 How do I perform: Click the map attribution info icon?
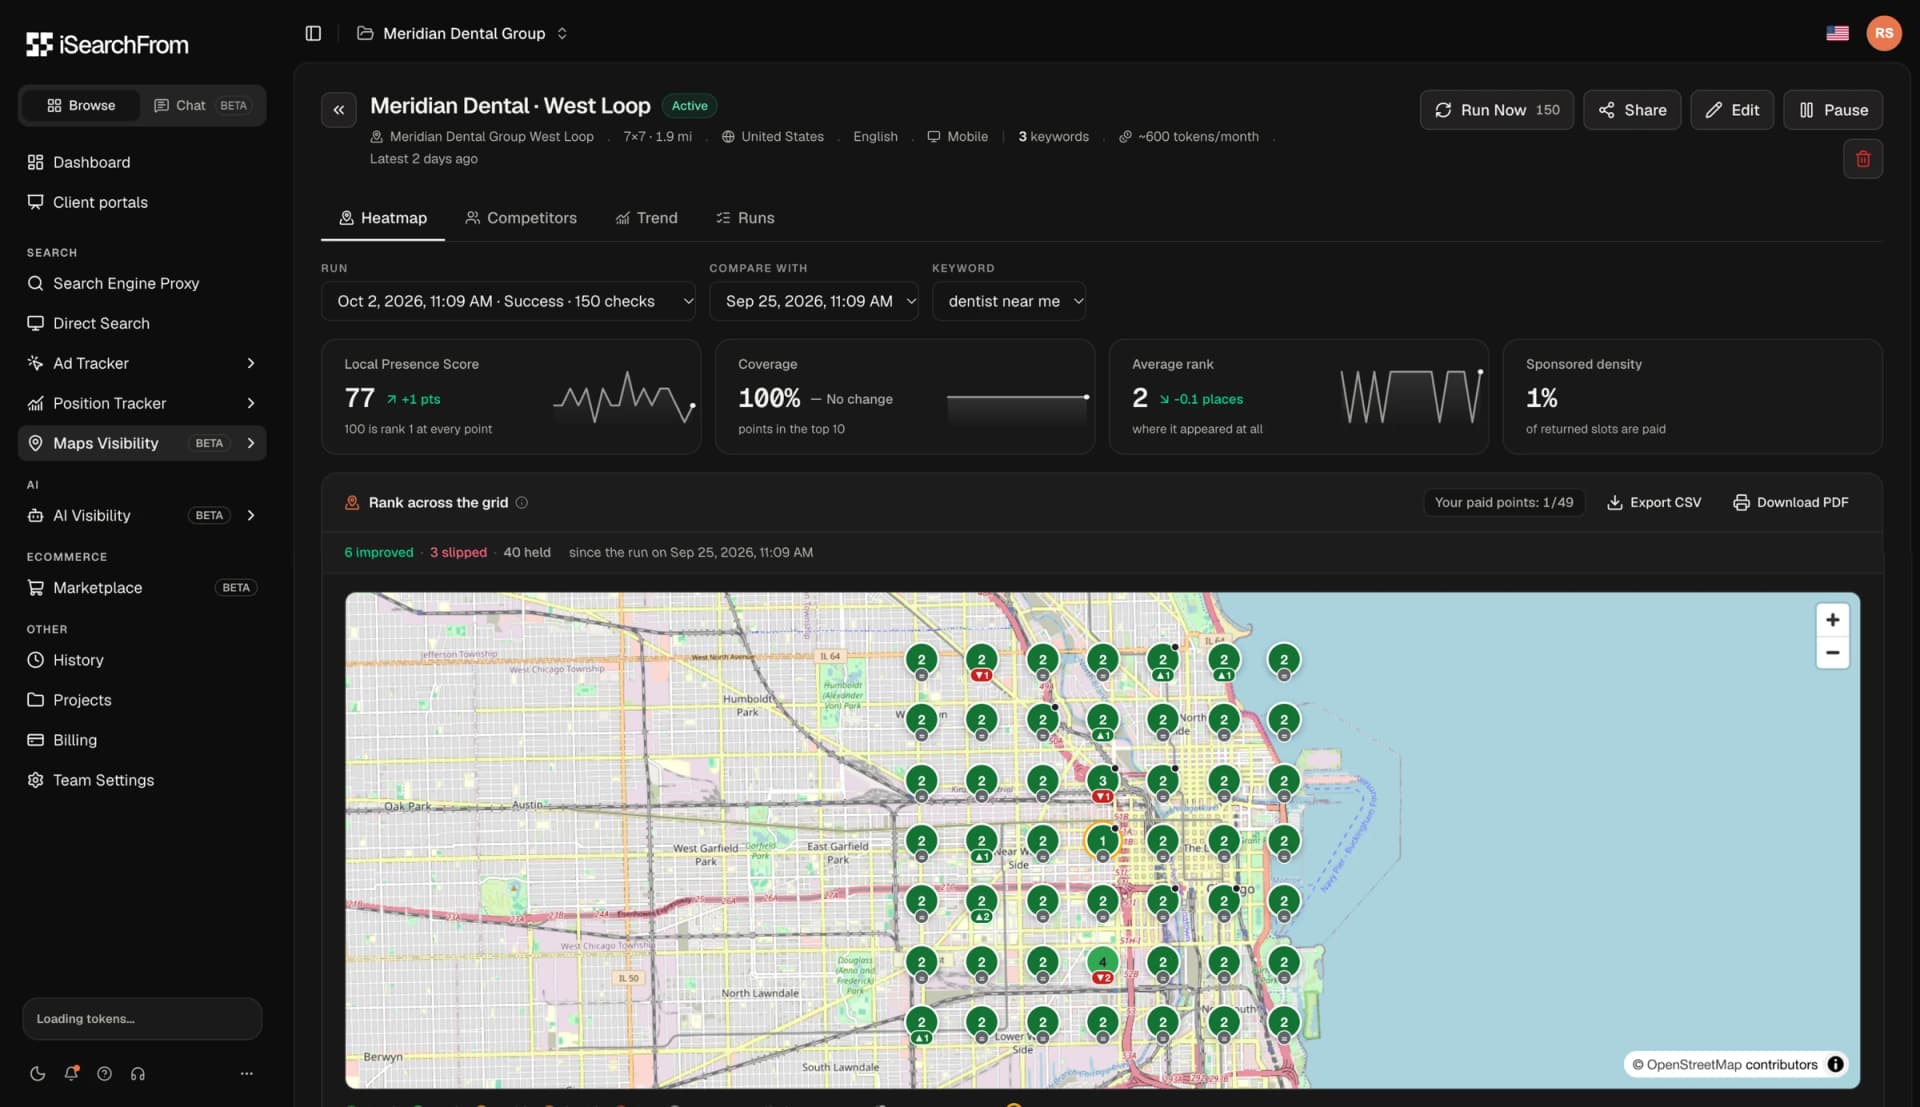pyautogui.click(x=1836, y=1064)
